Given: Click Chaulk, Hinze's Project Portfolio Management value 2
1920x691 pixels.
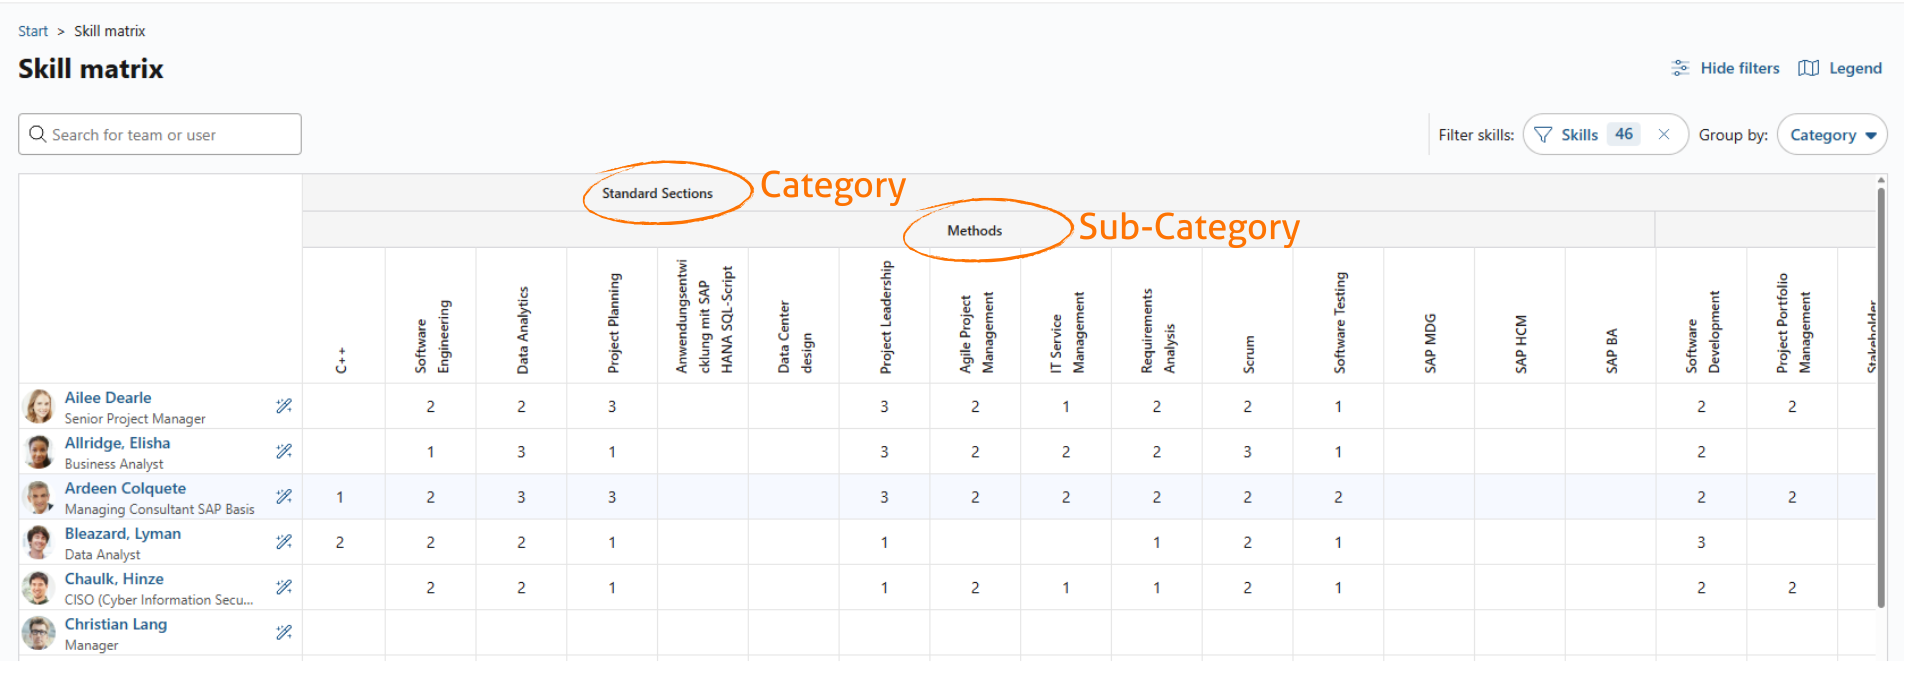Looking at the screenshot, I should click(1792, 587).
